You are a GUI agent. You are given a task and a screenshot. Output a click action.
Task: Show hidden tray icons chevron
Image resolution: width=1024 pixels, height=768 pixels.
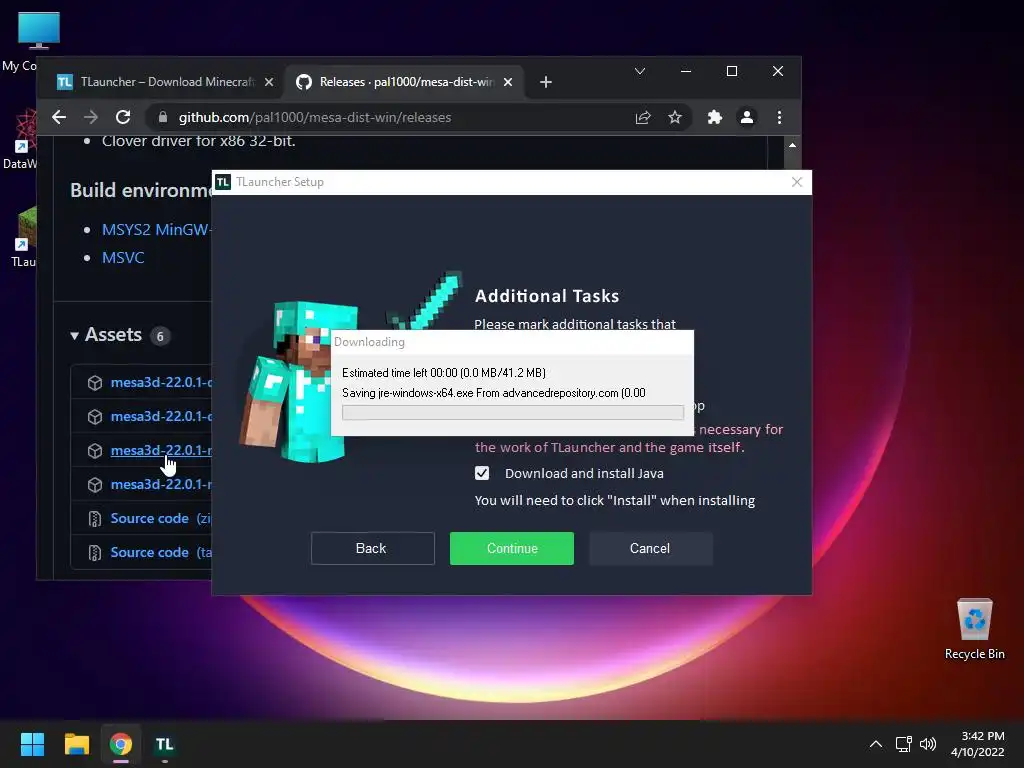[876, 744]
